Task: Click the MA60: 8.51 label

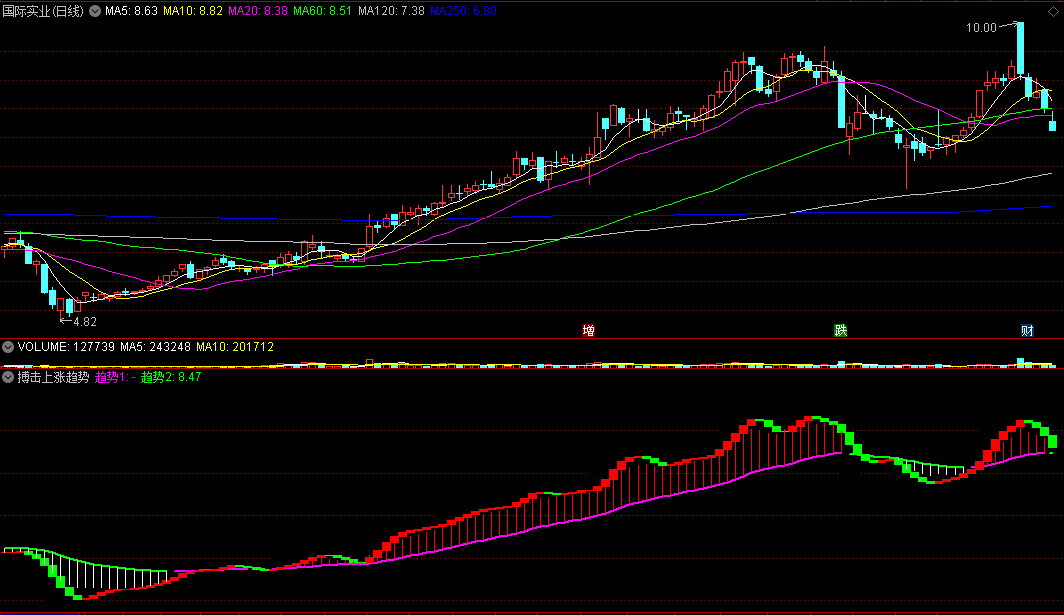Action: coord(323,11)
